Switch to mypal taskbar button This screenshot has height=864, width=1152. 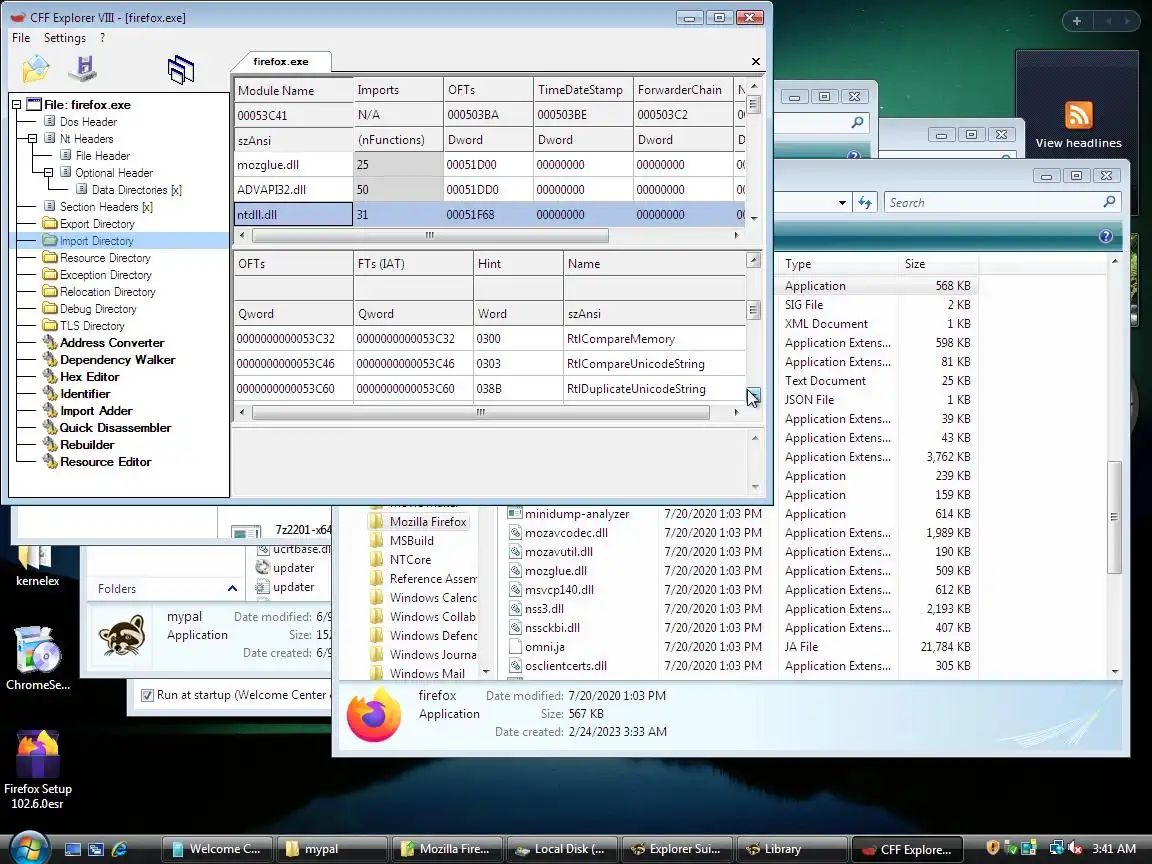pyautogui.click(x=332, y=849)
